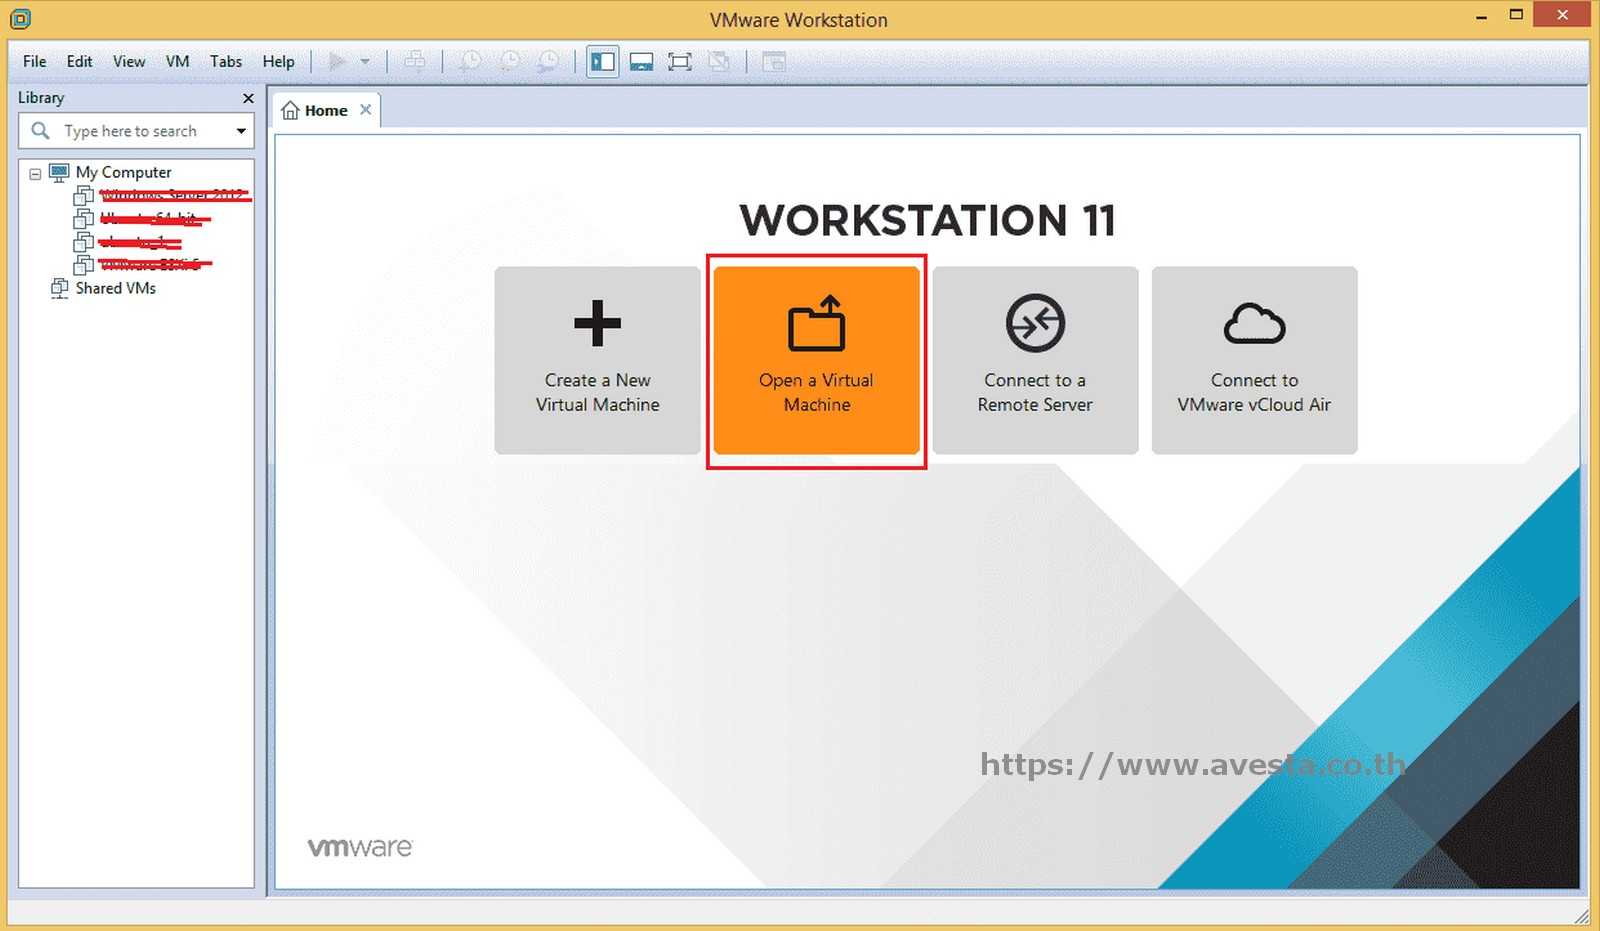Open the Snapshot Manager icon
This screenshot has width=1600, height=931.
[548, 61]
